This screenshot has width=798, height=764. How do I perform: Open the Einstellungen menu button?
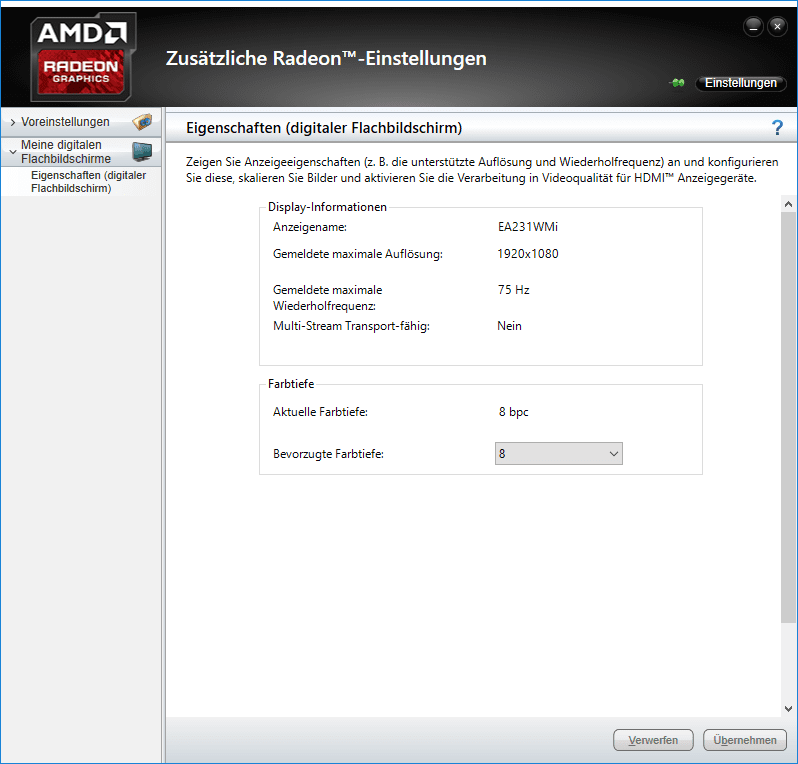click(x=740, y=83)
